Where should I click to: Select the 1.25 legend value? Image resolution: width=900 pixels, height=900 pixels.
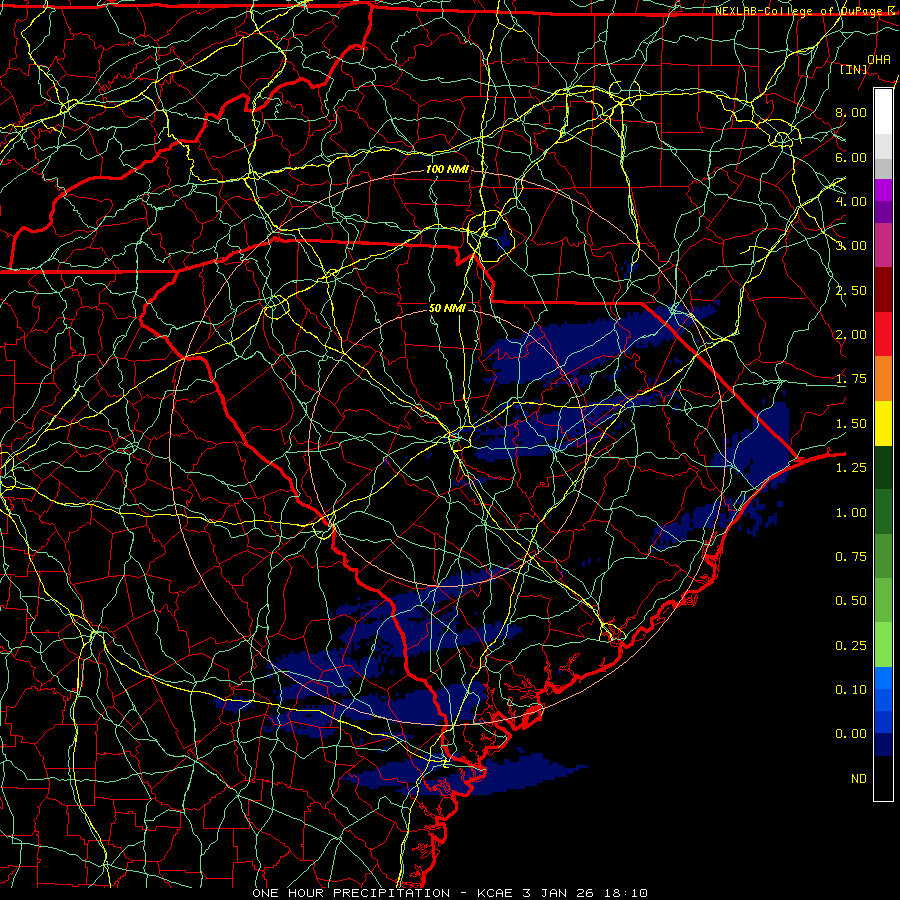point(851,468)
